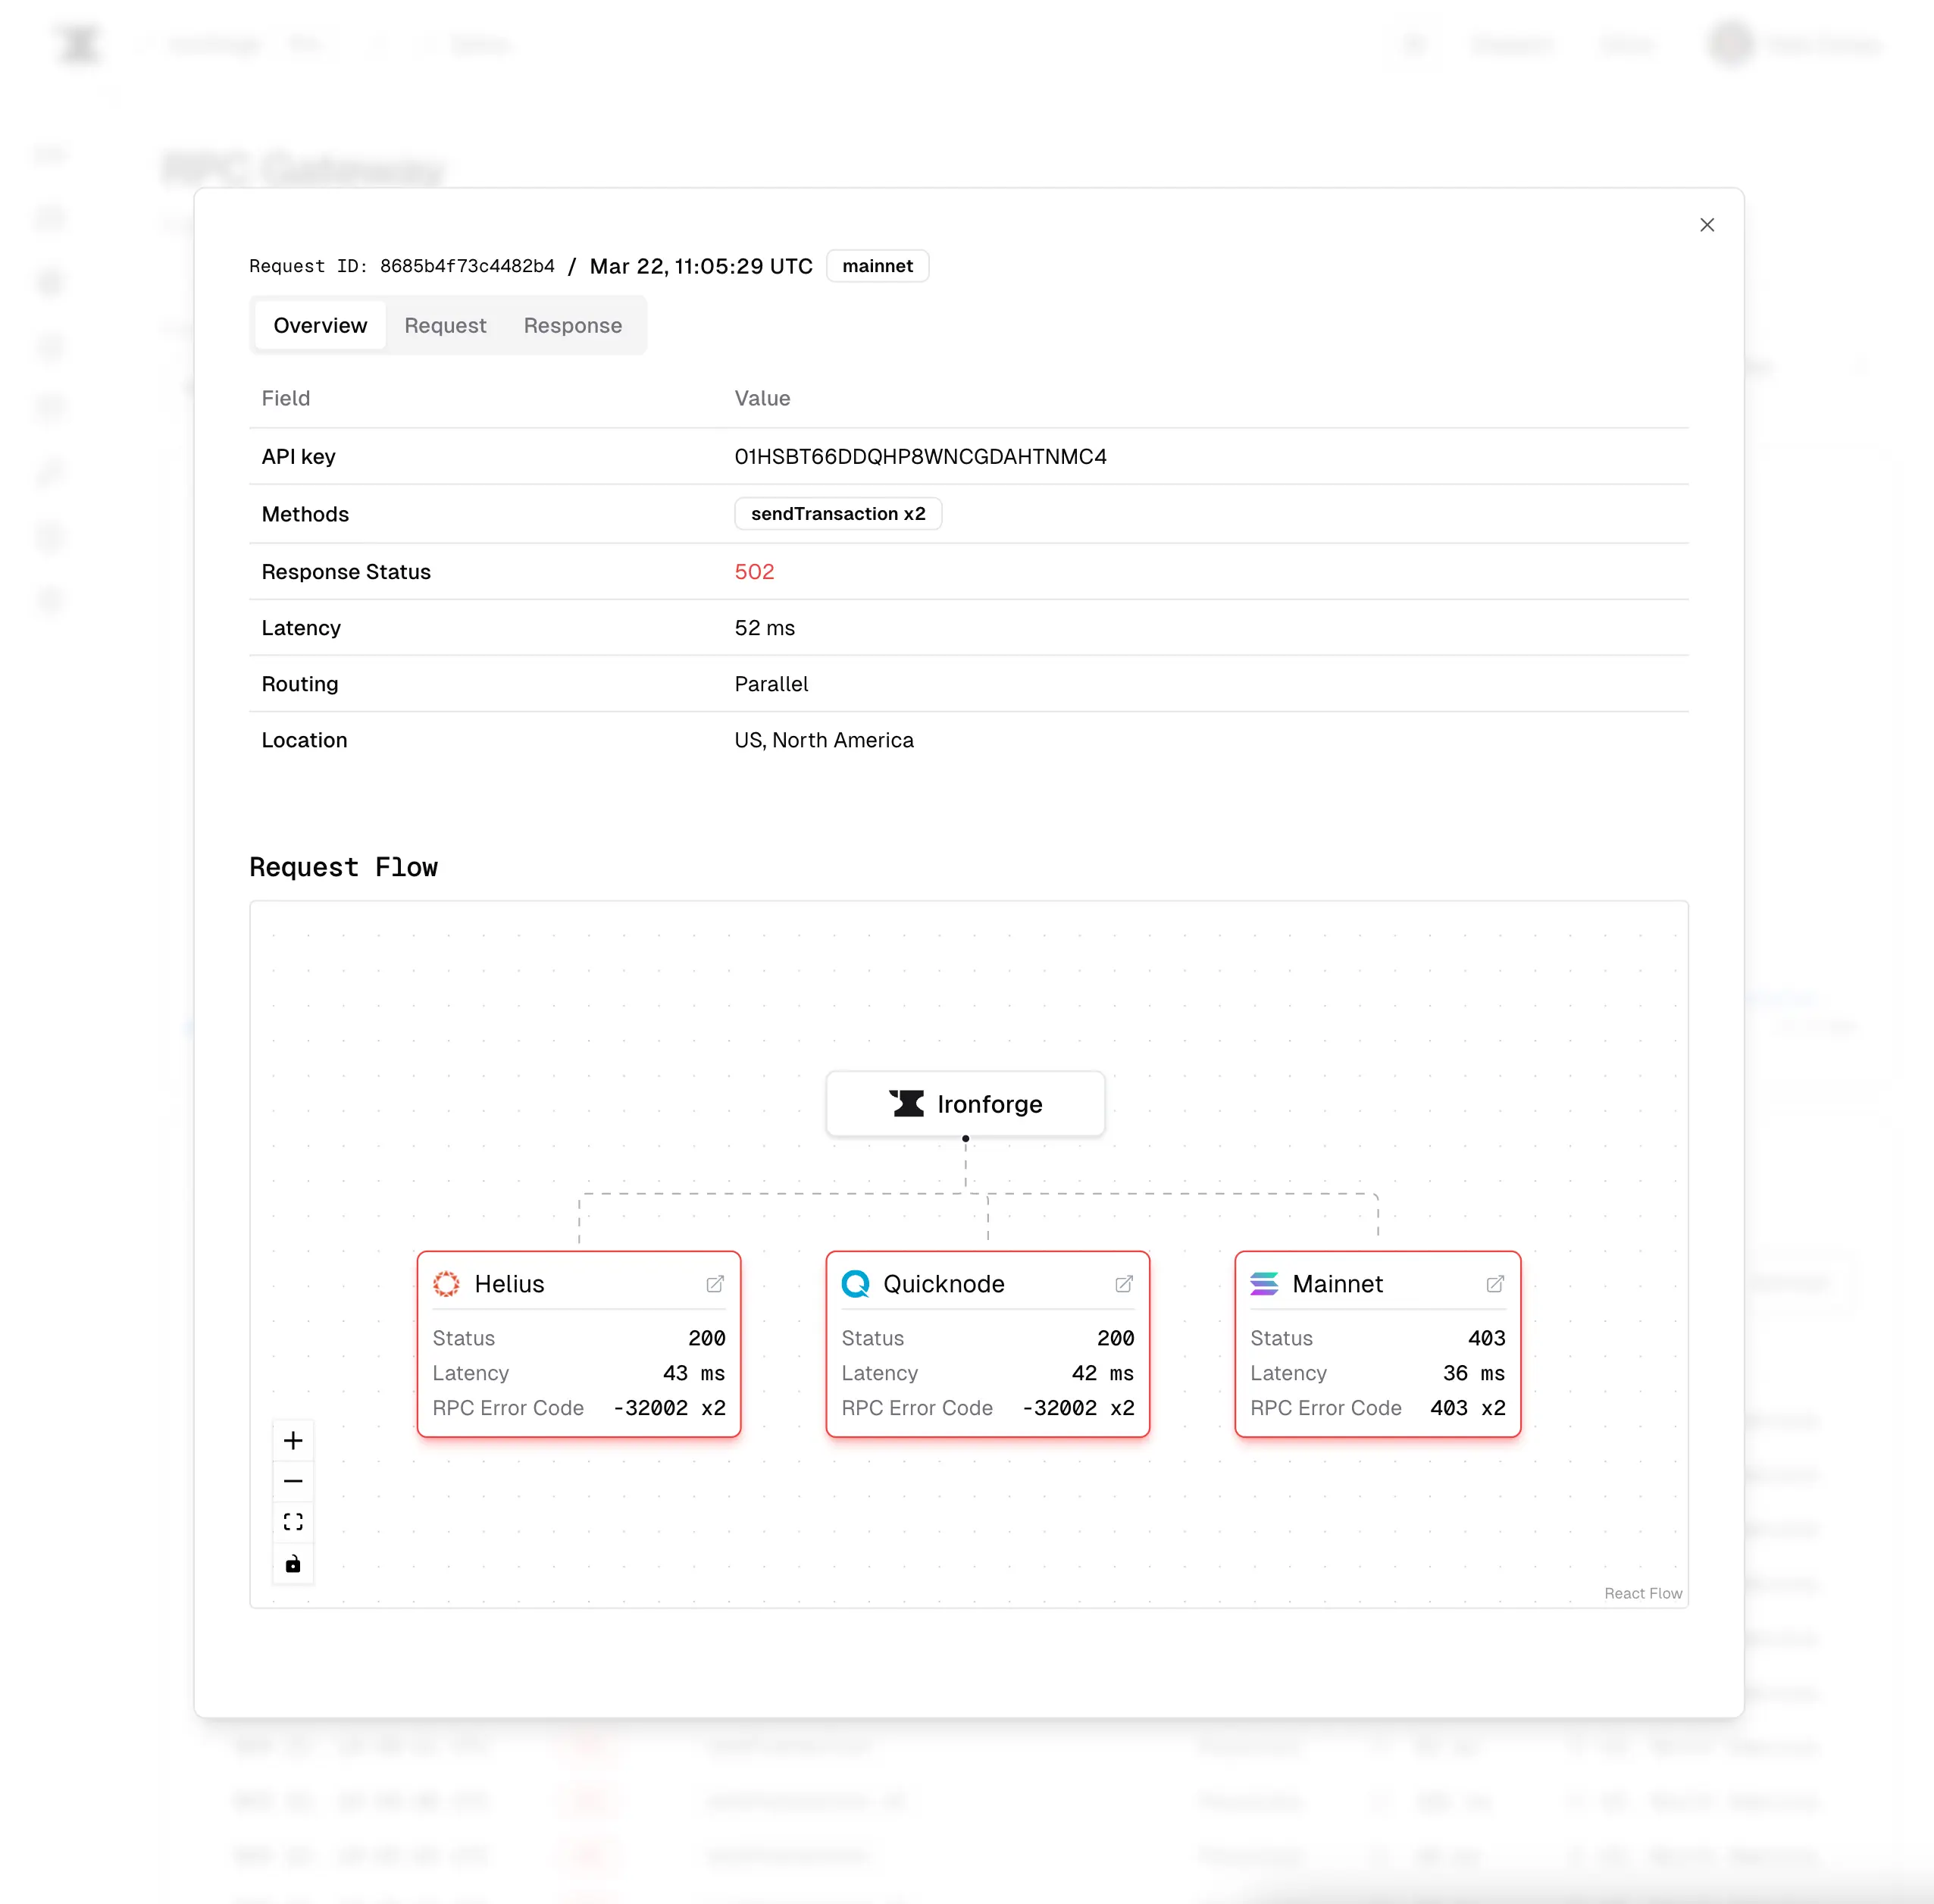Zoom in on the request flow diagram
Image resolution: width=1934 pixels, height=1904 pixels.
pos(293,1440)
